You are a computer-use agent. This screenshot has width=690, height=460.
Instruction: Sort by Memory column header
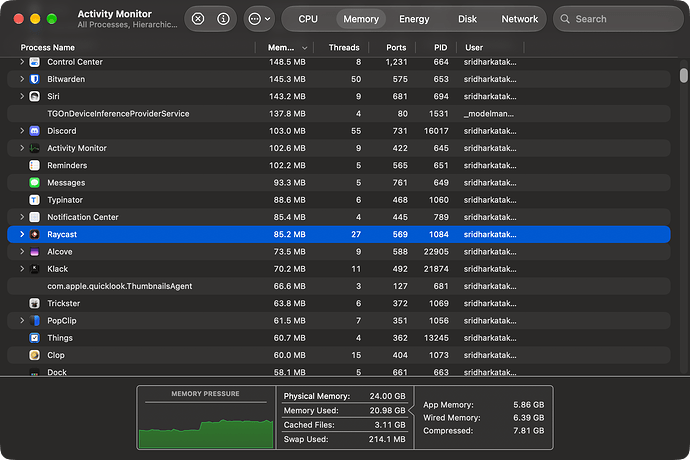click(x=281, y=48)
